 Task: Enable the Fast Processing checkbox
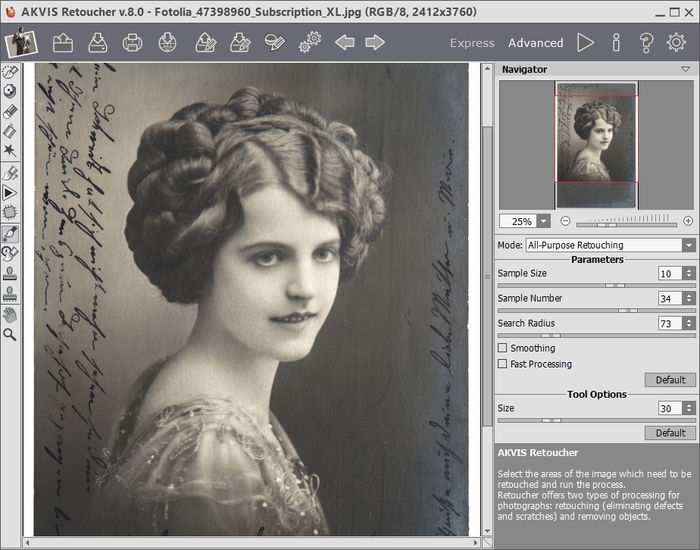[502, 364]
